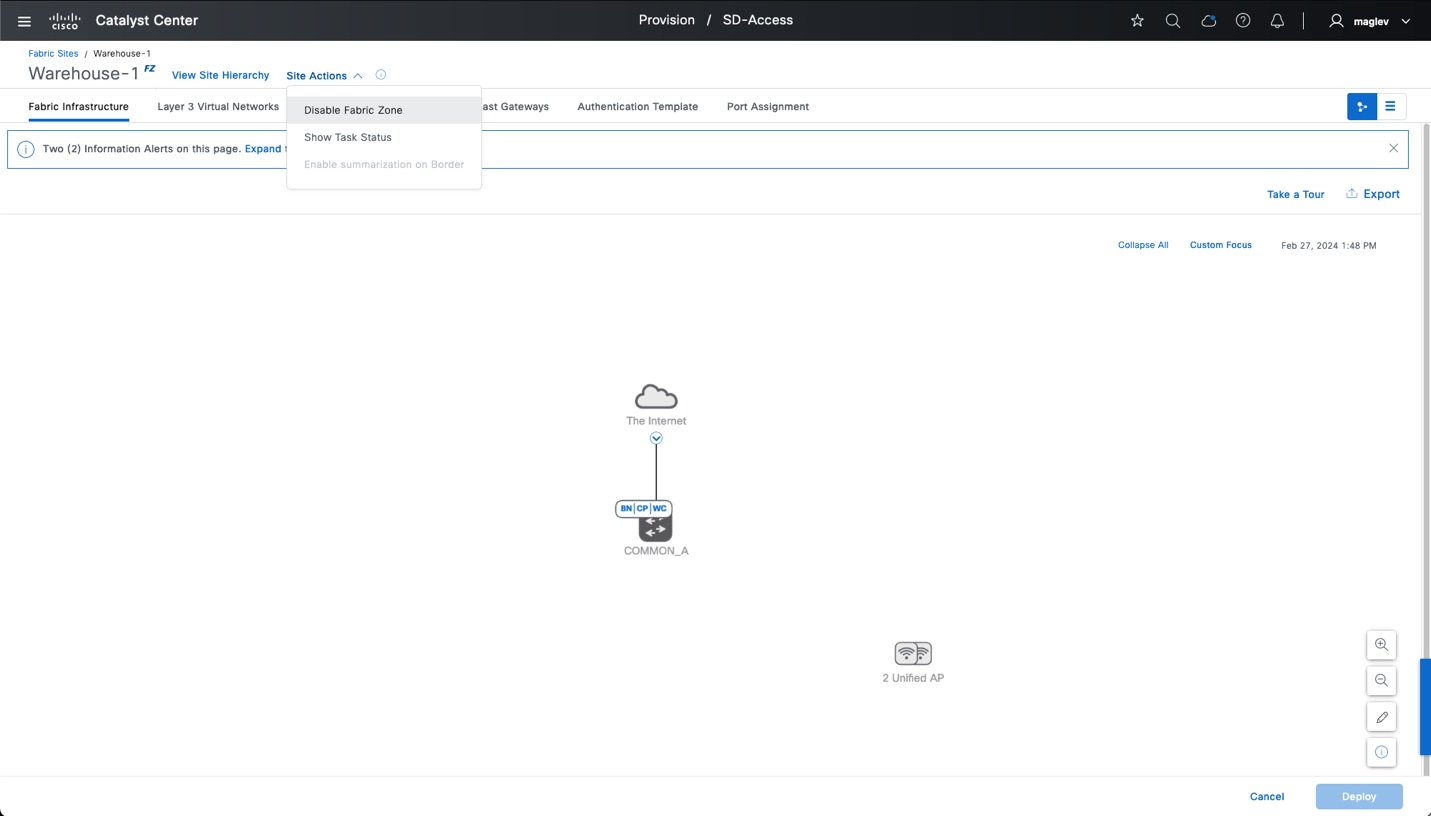Viewport: 1431px width, 816px height.
Task: Open the global search magnifier icon
Action: (1172, 20)
